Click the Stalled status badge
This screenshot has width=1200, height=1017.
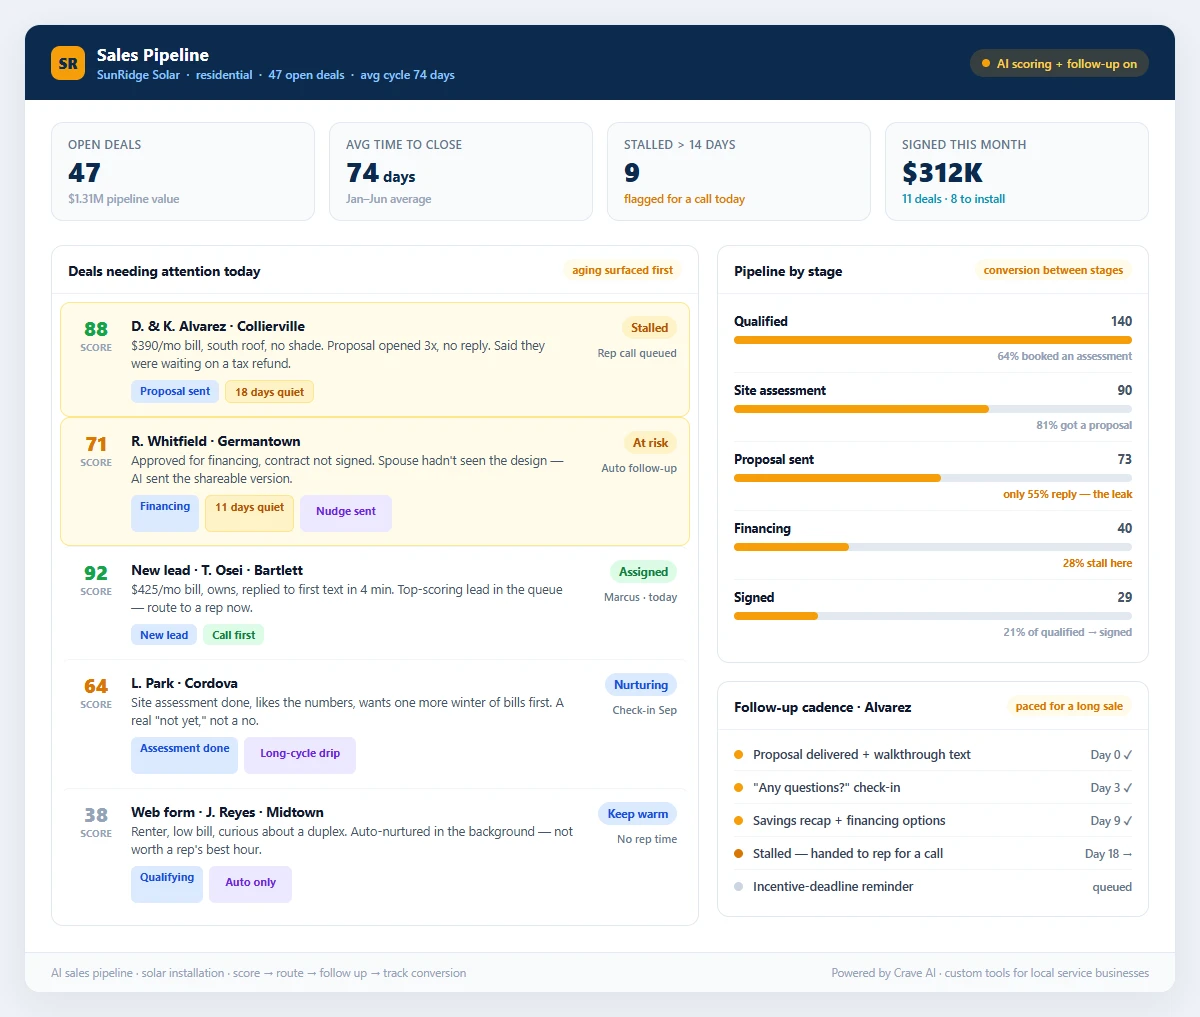[649, 328]
